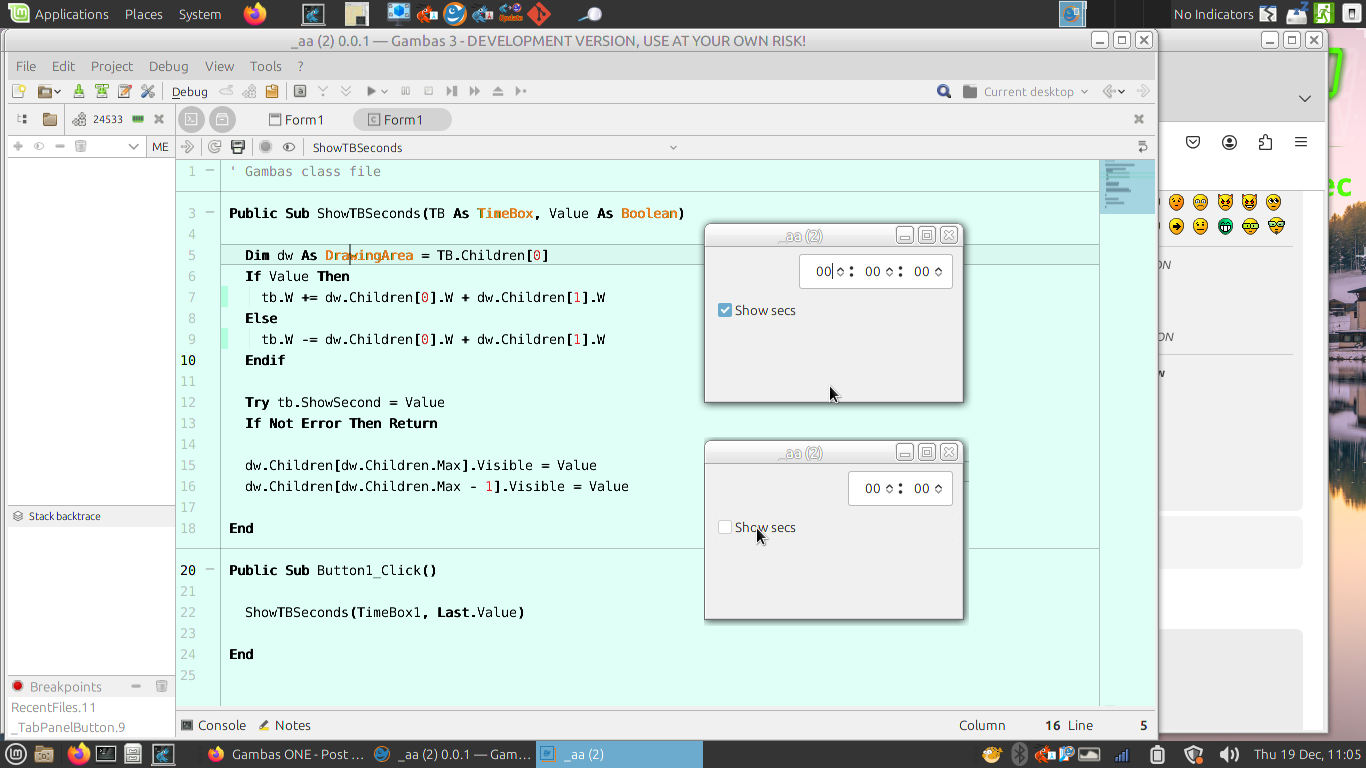1366x768 pixels.
Task: Open the project properties wrench-and-screwdriver icon
Action: (x=148, y=91)
